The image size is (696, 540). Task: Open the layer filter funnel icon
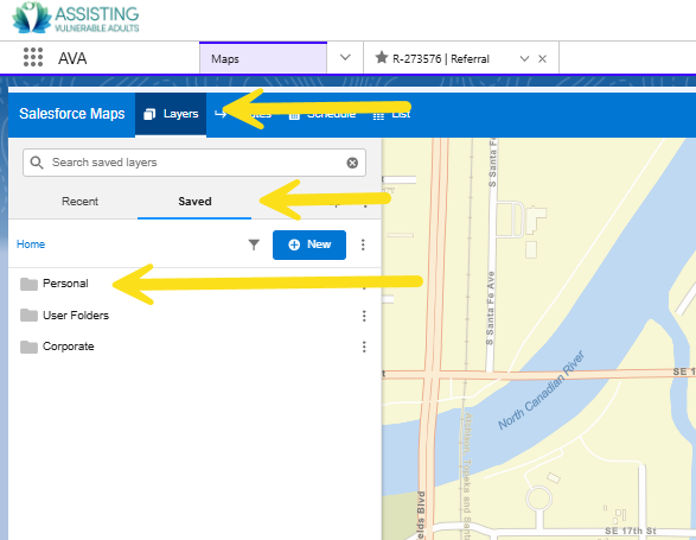253,244
